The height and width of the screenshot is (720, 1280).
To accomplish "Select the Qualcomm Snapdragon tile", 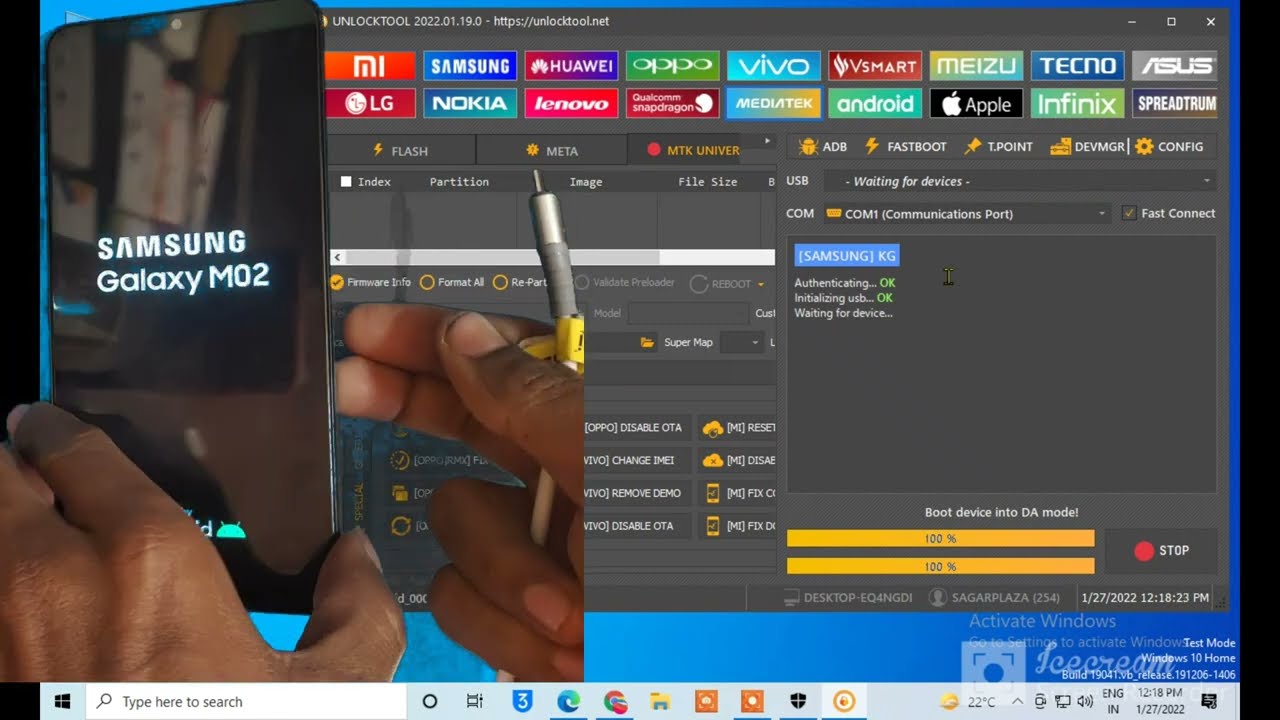I will (x=673, y=103).
